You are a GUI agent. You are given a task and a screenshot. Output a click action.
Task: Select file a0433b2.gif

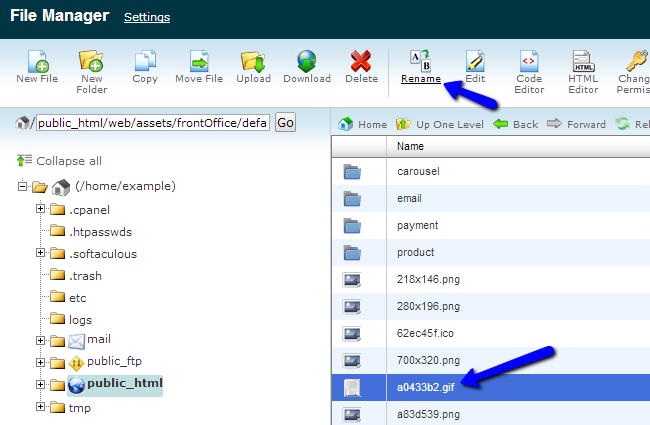(x=426, y=387)
